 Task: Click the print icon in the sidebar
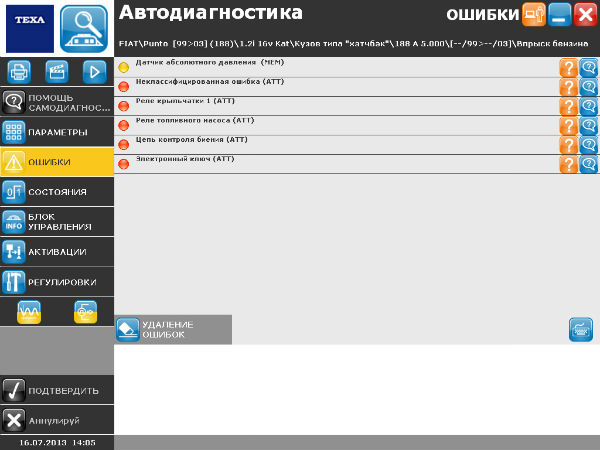tap(19, 71)
